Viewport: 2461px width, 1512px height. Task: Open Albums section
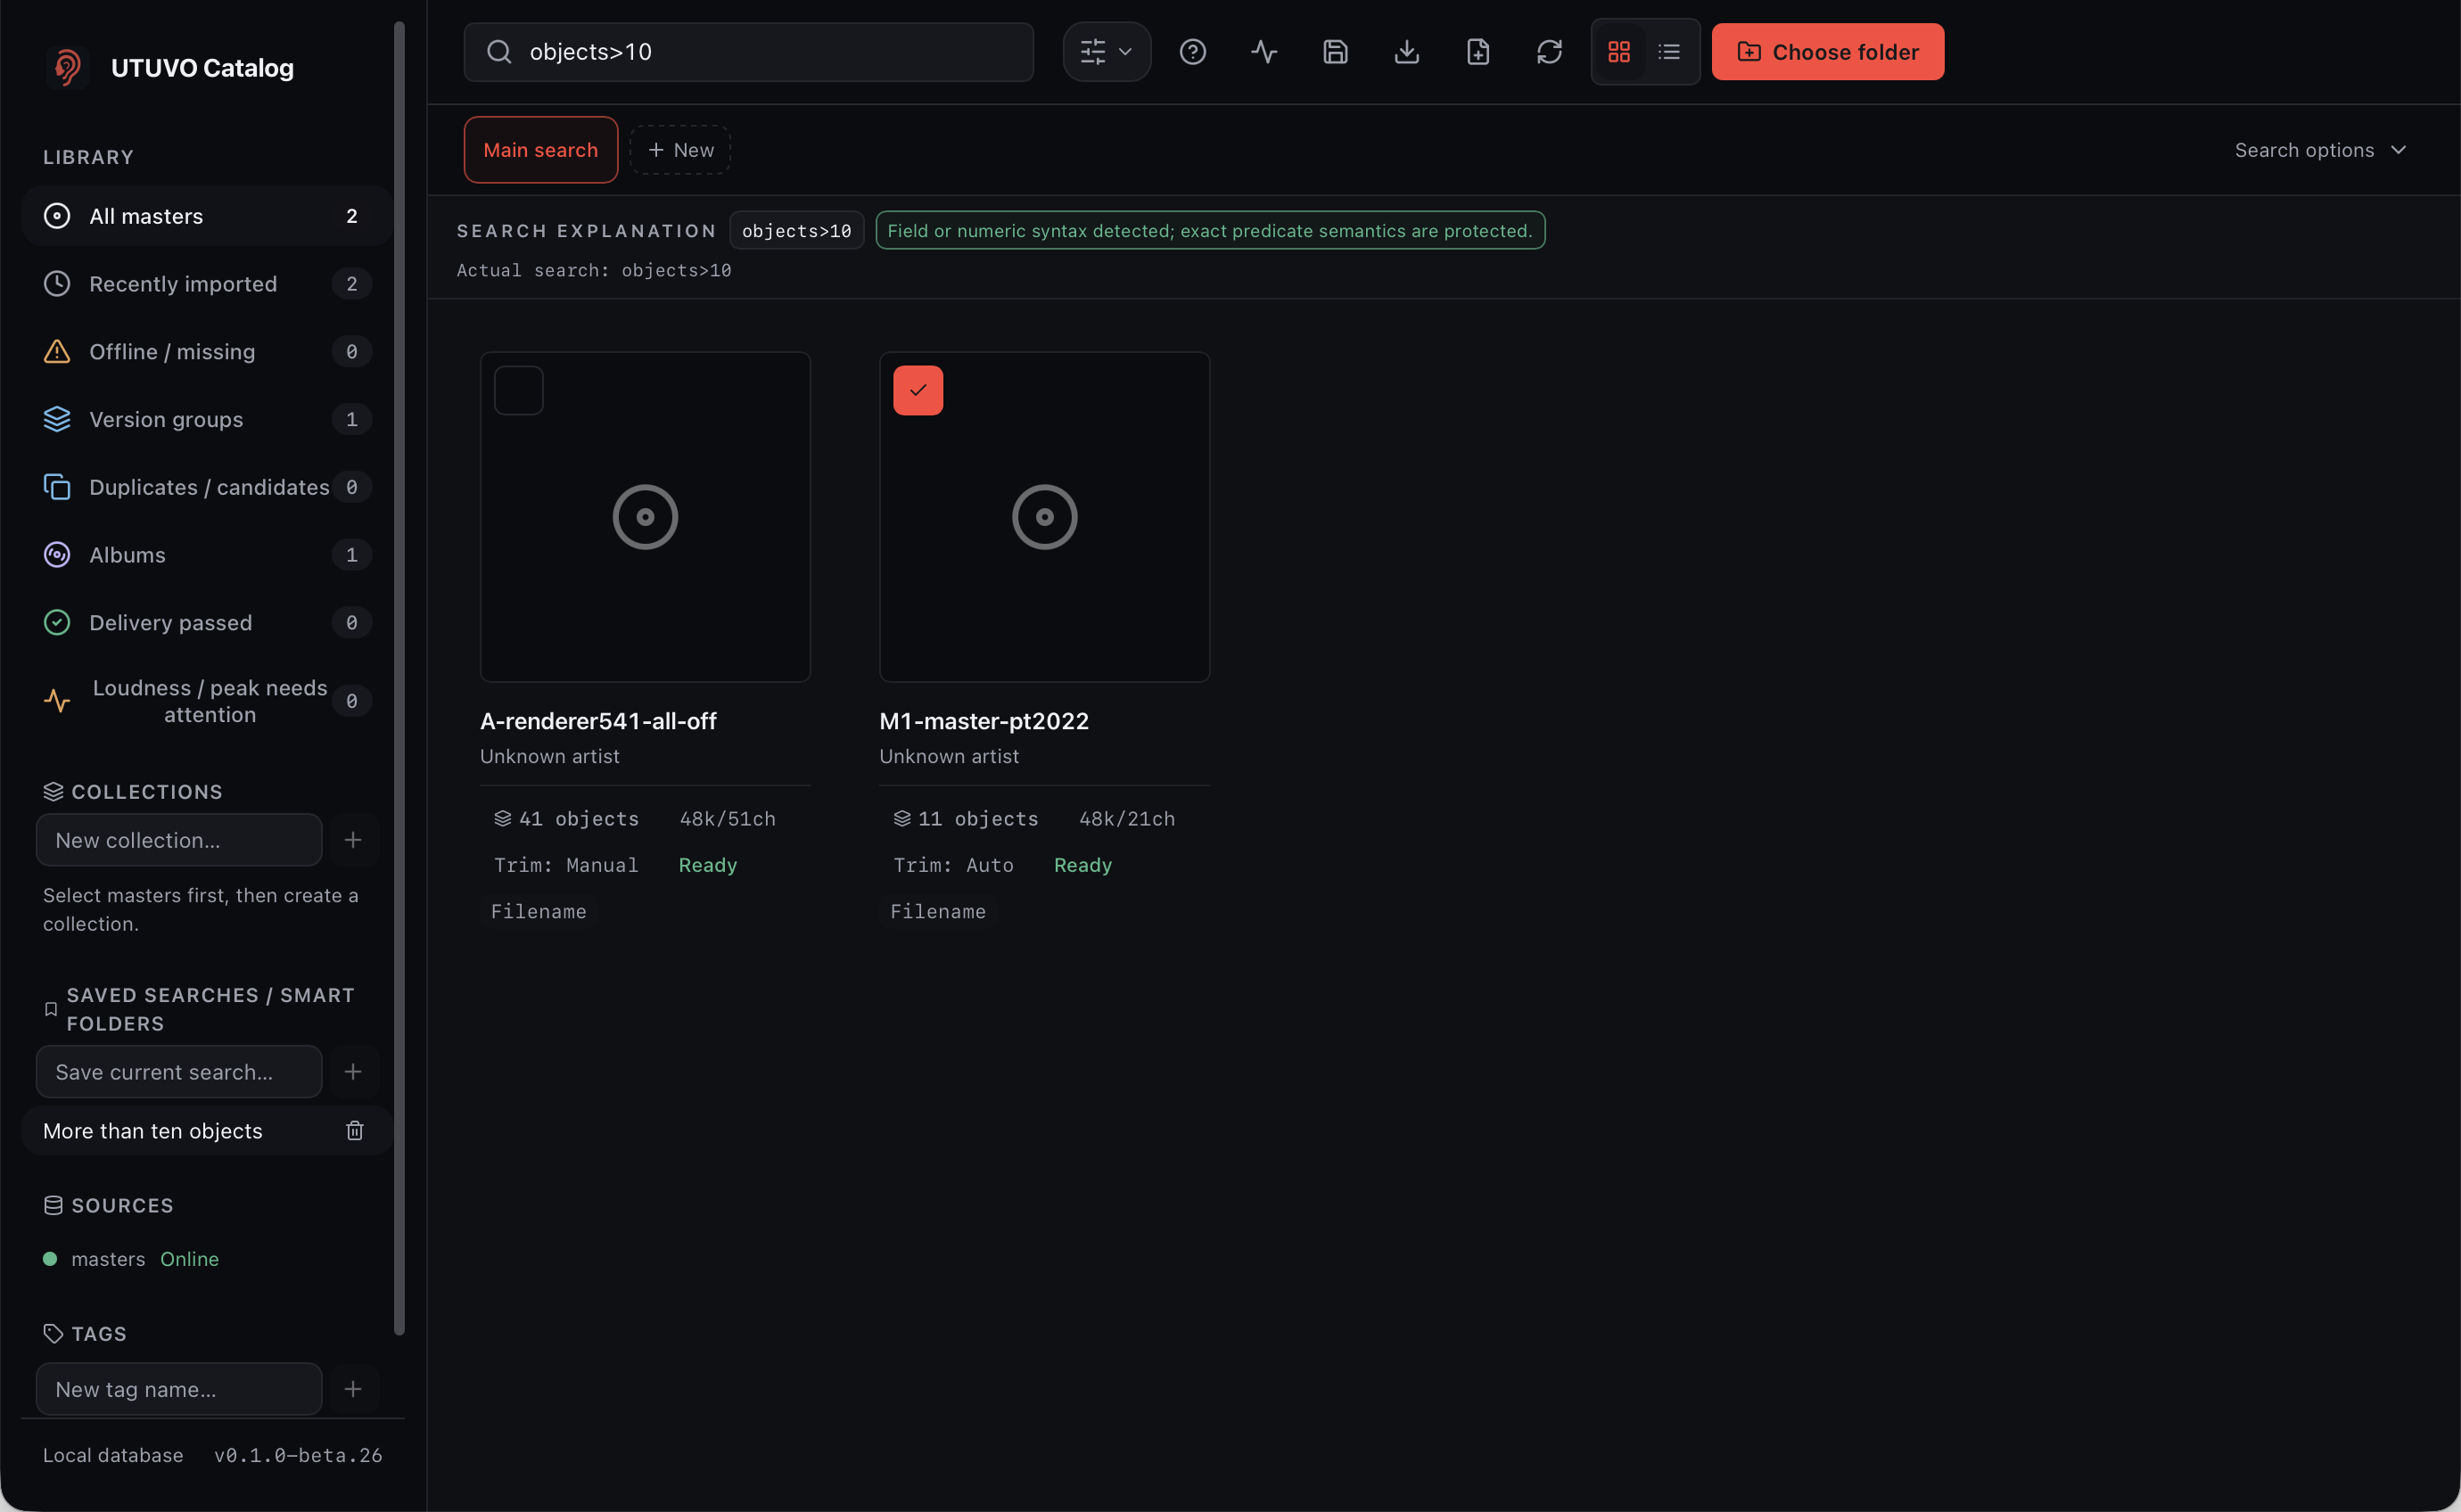pyautogui.click(x=206, y=555)
